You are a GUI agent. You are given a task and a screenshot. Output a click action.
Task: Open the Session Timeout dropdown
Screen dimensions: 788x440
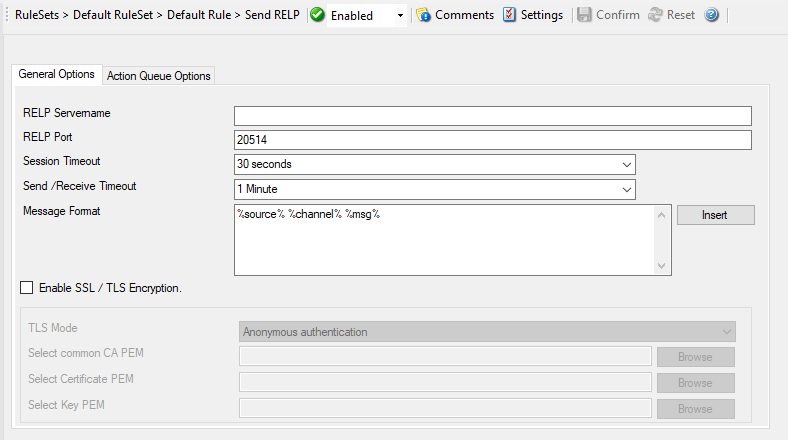pos(435,164)
